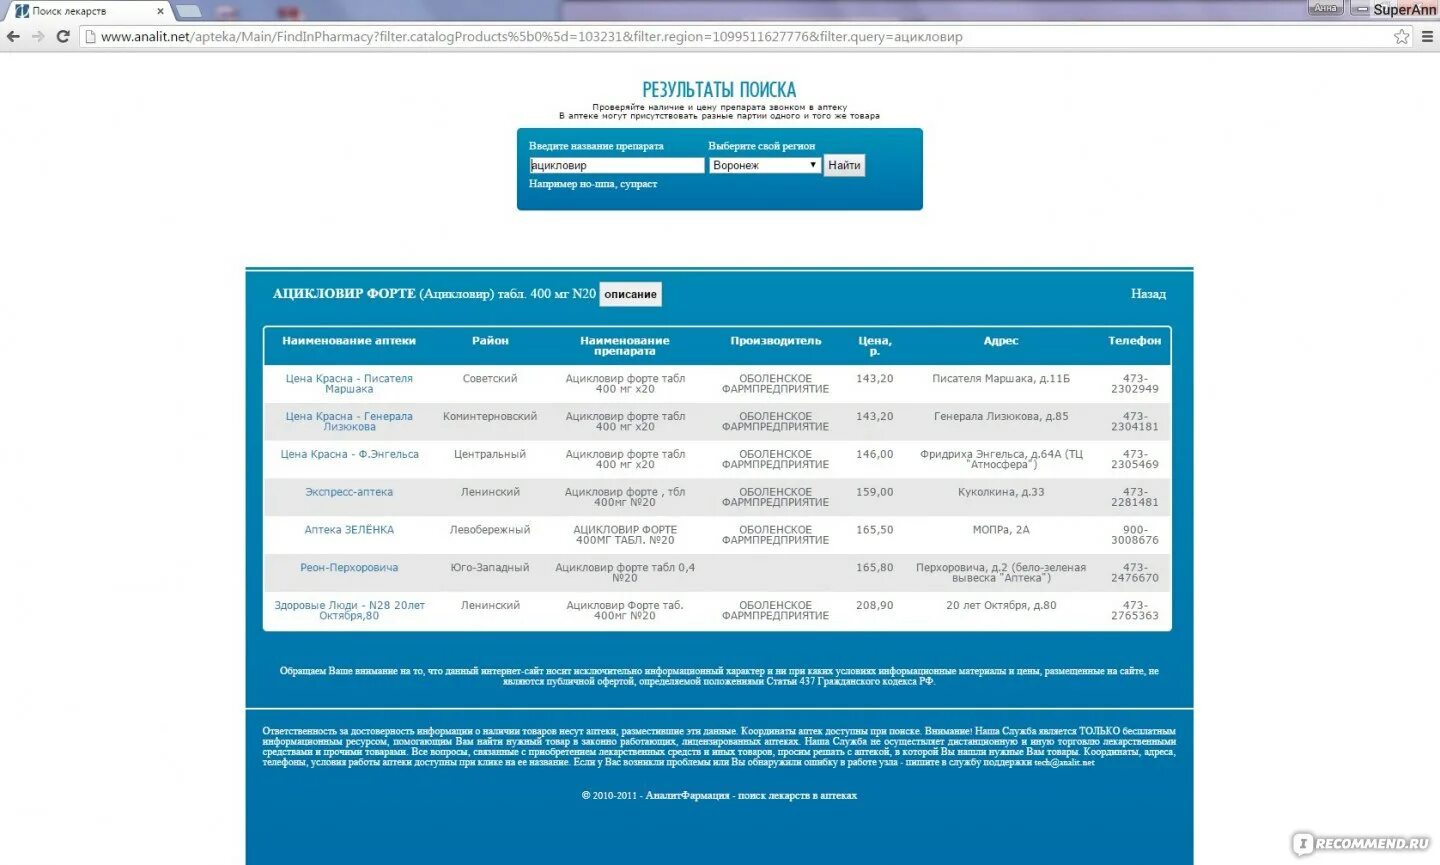The image size is (1440, 865).
Task: Select the 'Поиск лекарств' browser tab
Action: (x=89, y=11)
